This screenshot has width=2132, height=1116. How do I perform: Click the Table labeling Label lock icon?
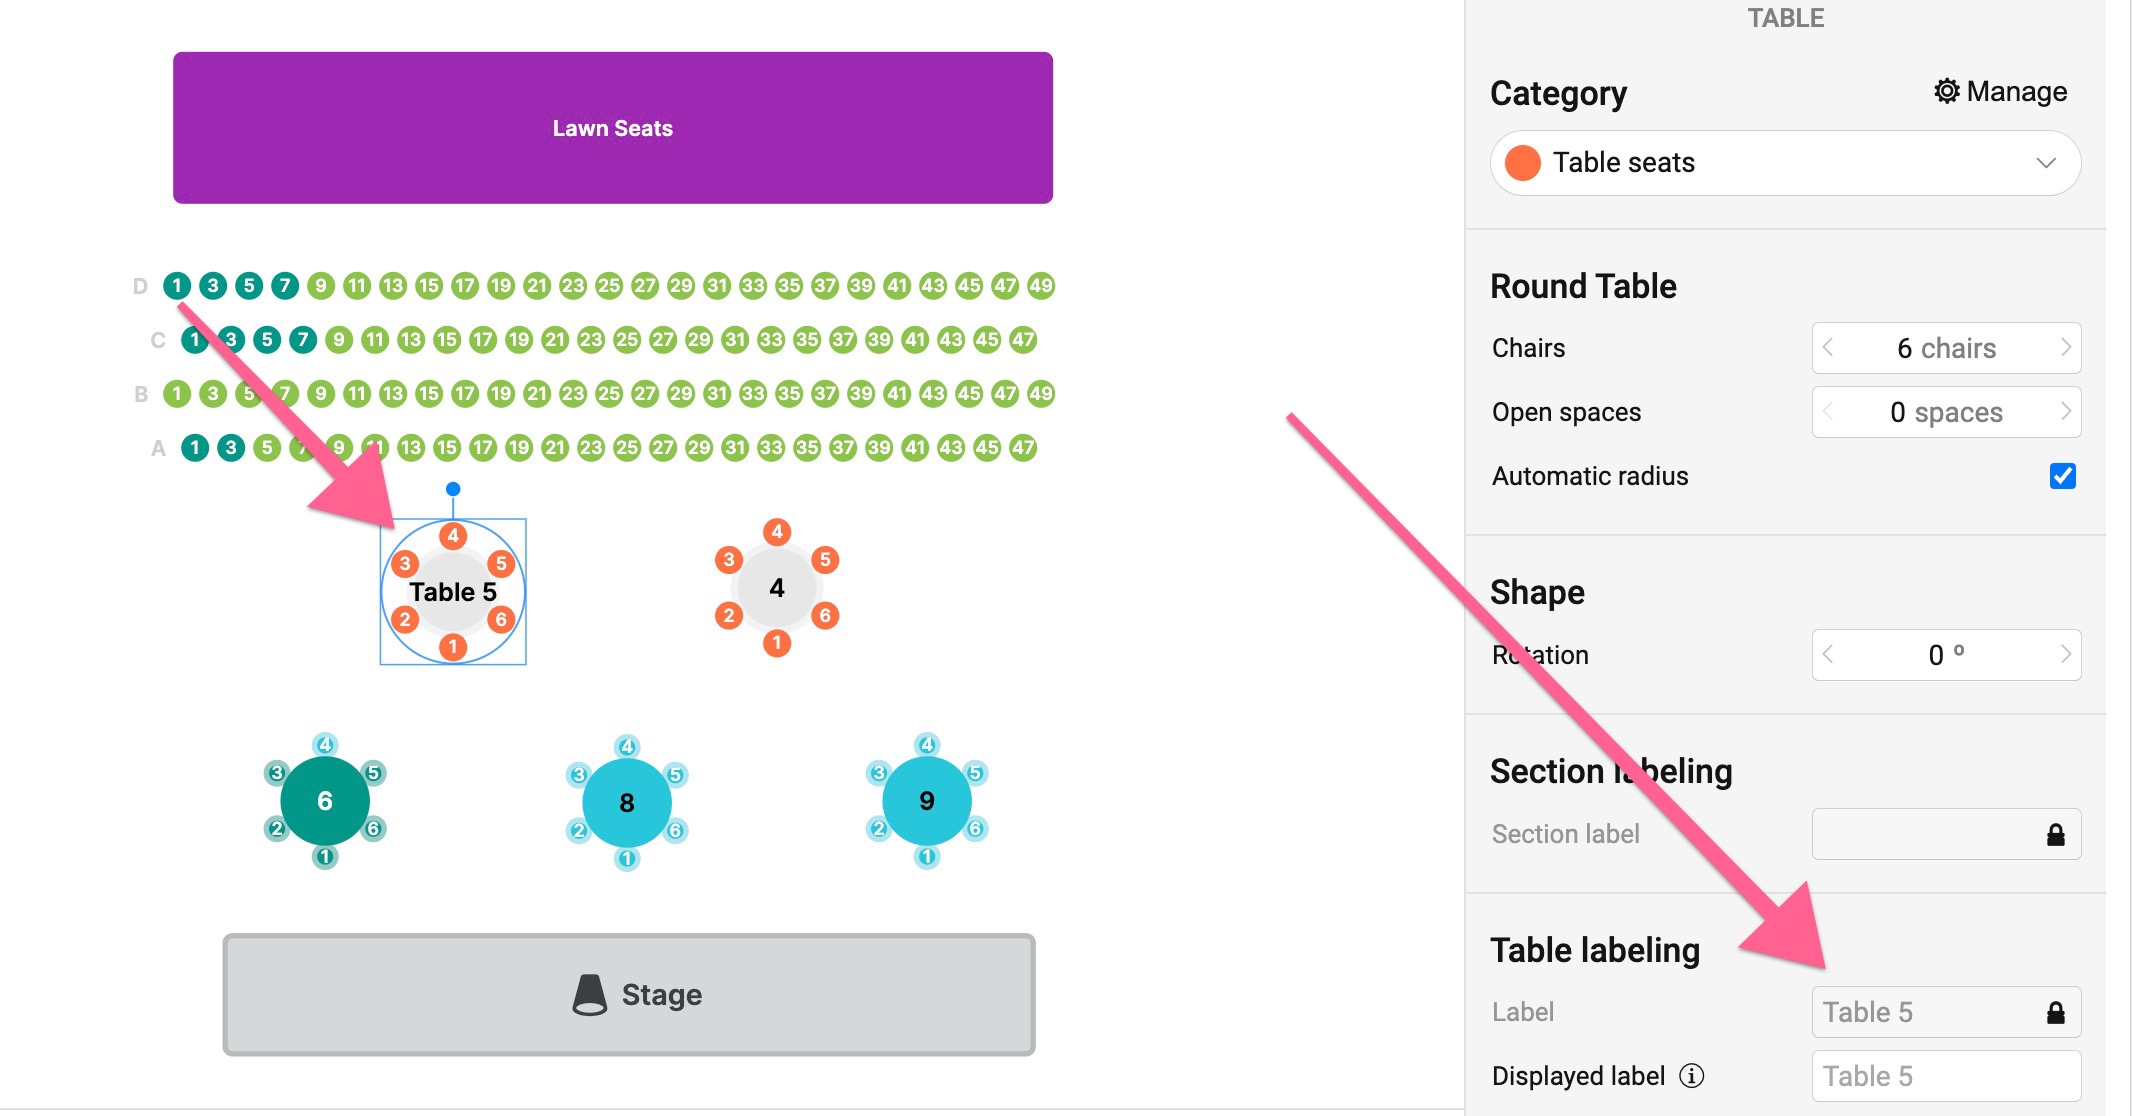point(2056,1013)
